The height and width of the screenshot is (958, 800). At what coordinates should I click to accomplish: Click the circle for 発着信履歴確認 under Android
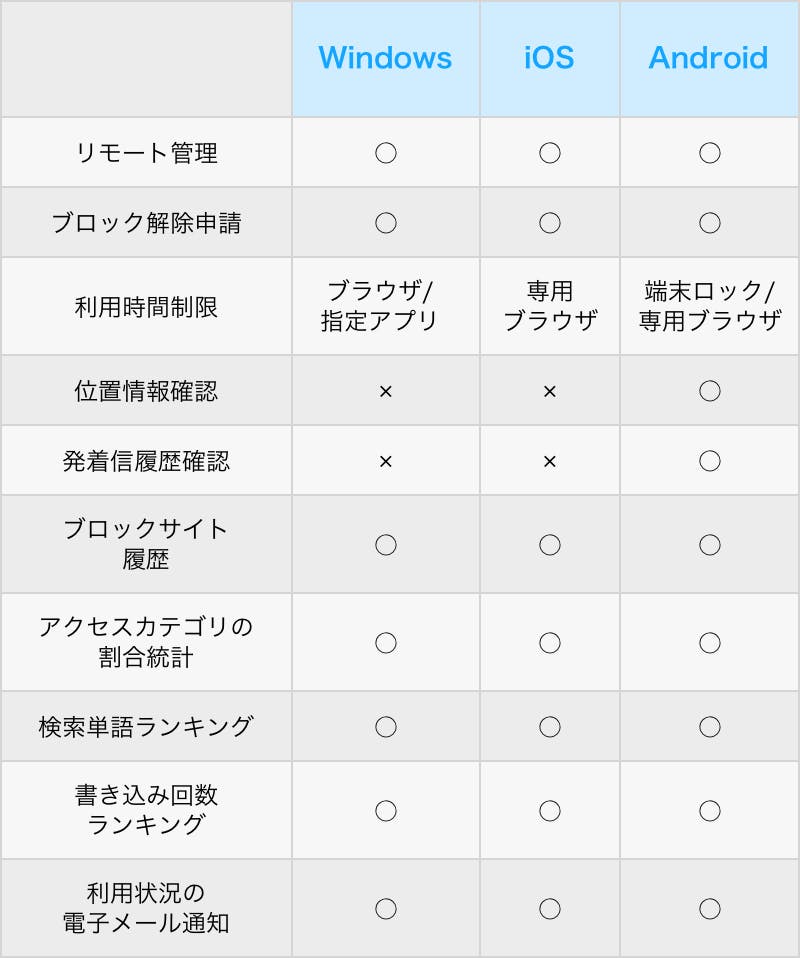click(x=710, y=461)
